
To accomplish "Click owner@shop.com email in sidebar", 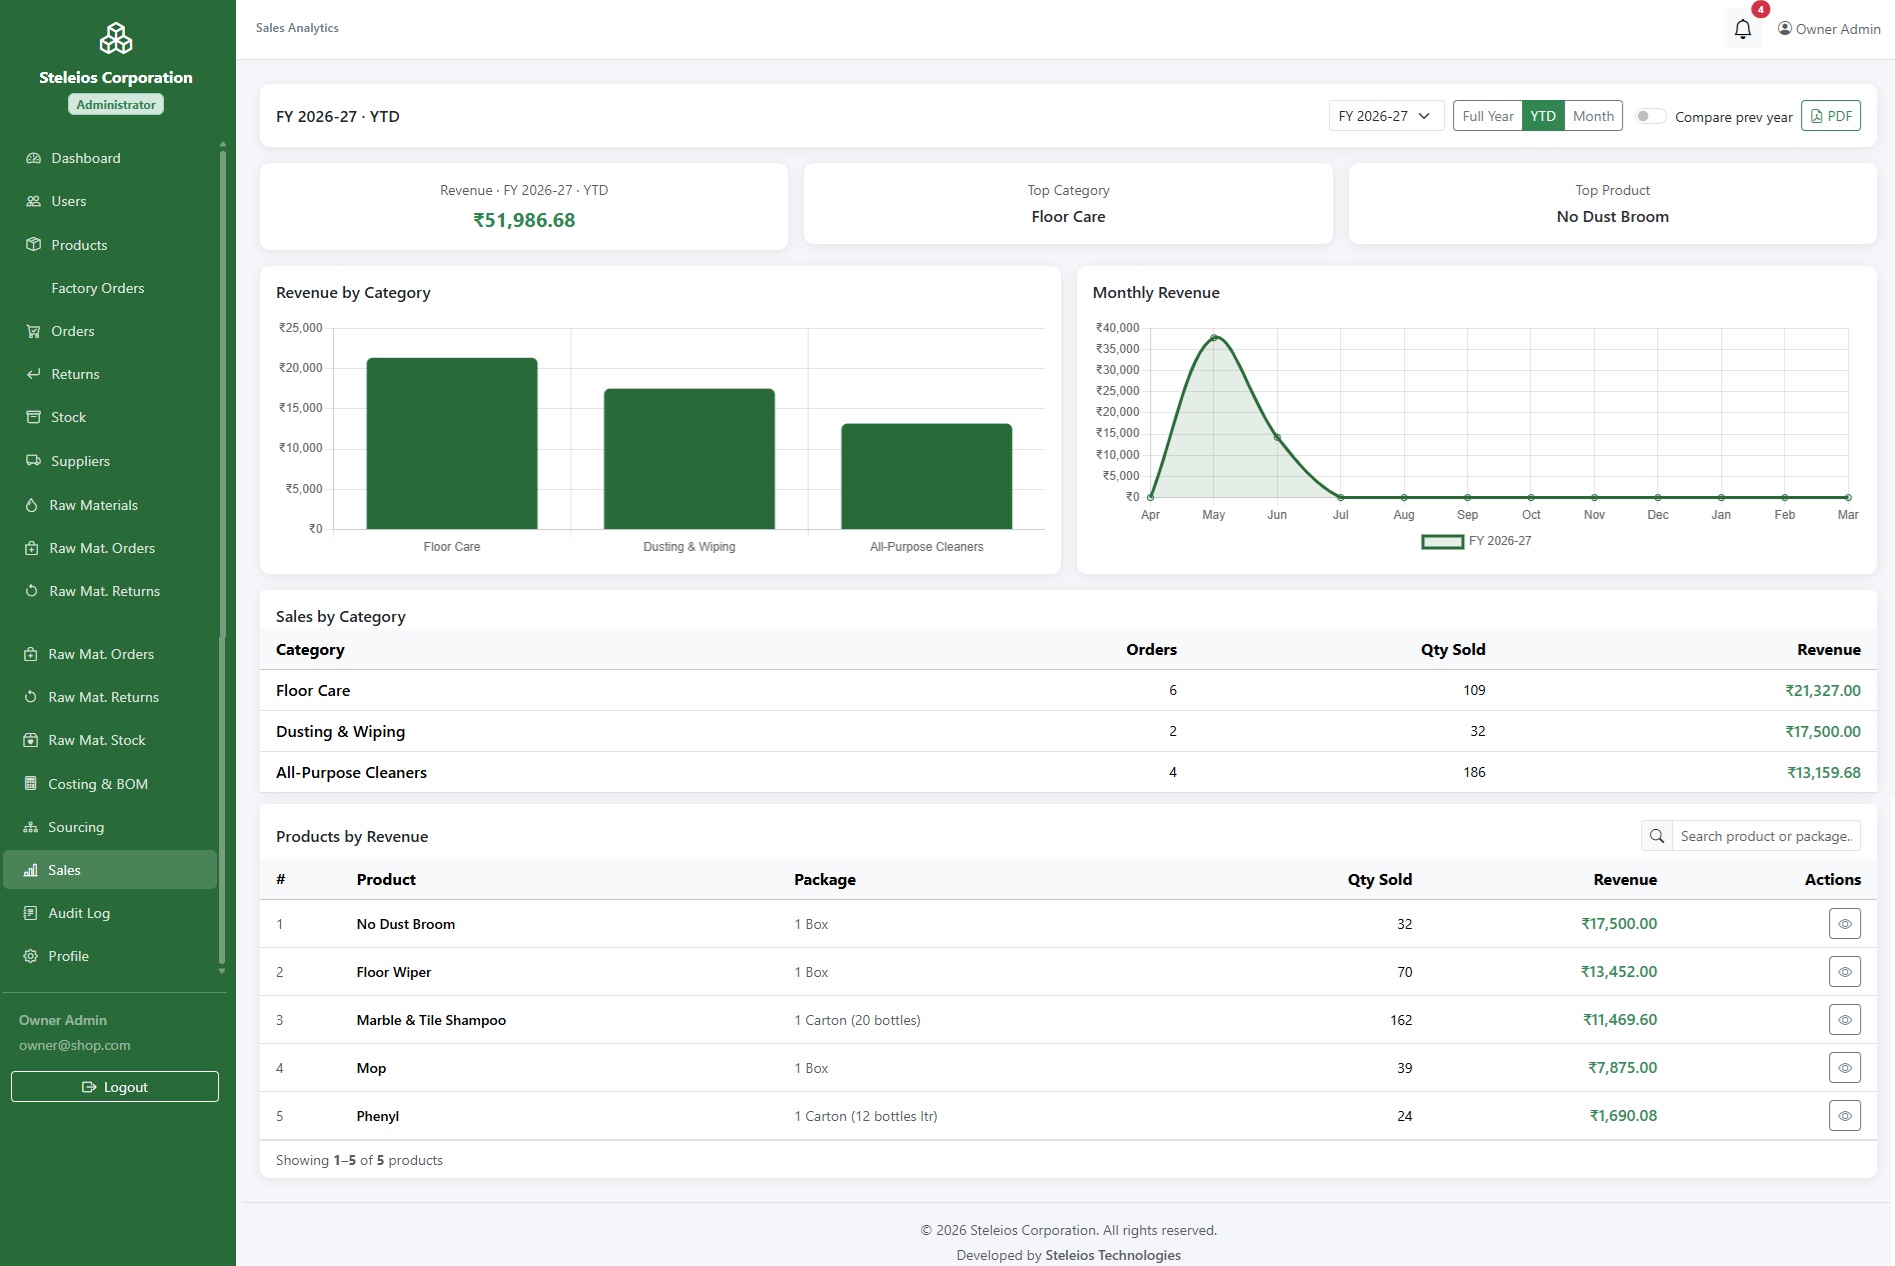I will click(75, 1045).
